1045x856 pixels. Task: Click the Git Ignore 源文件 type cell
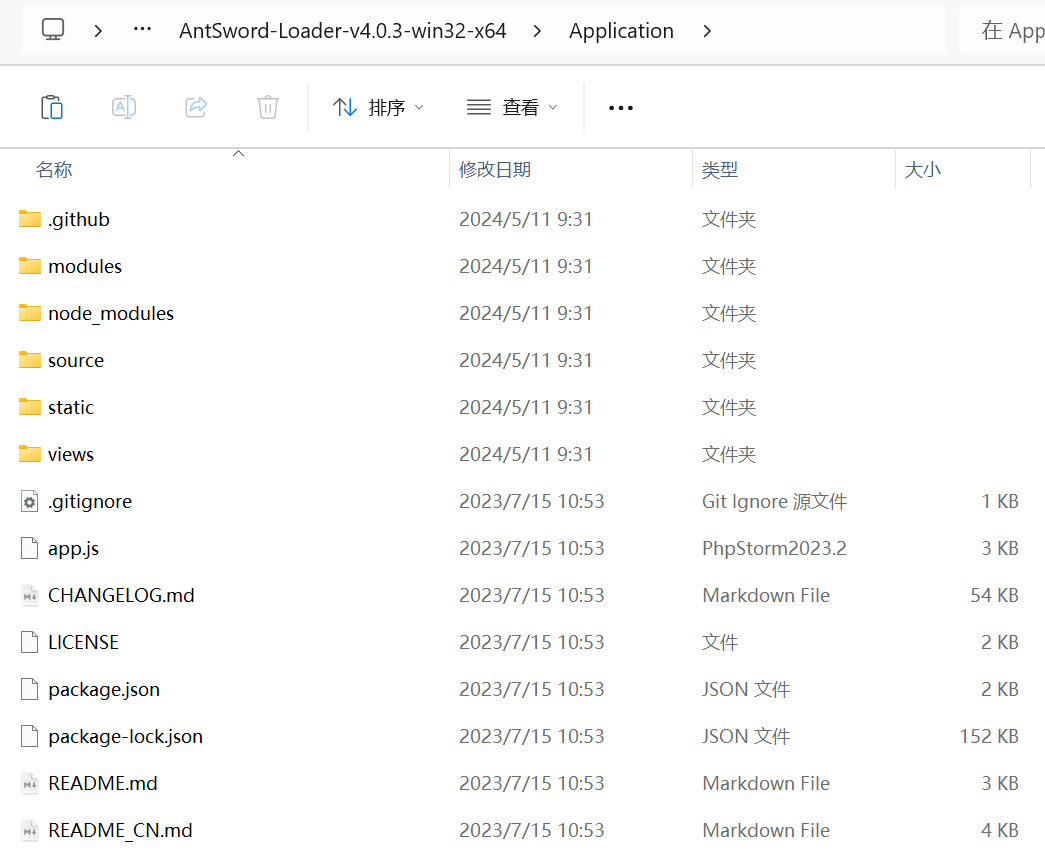(774, 501)
